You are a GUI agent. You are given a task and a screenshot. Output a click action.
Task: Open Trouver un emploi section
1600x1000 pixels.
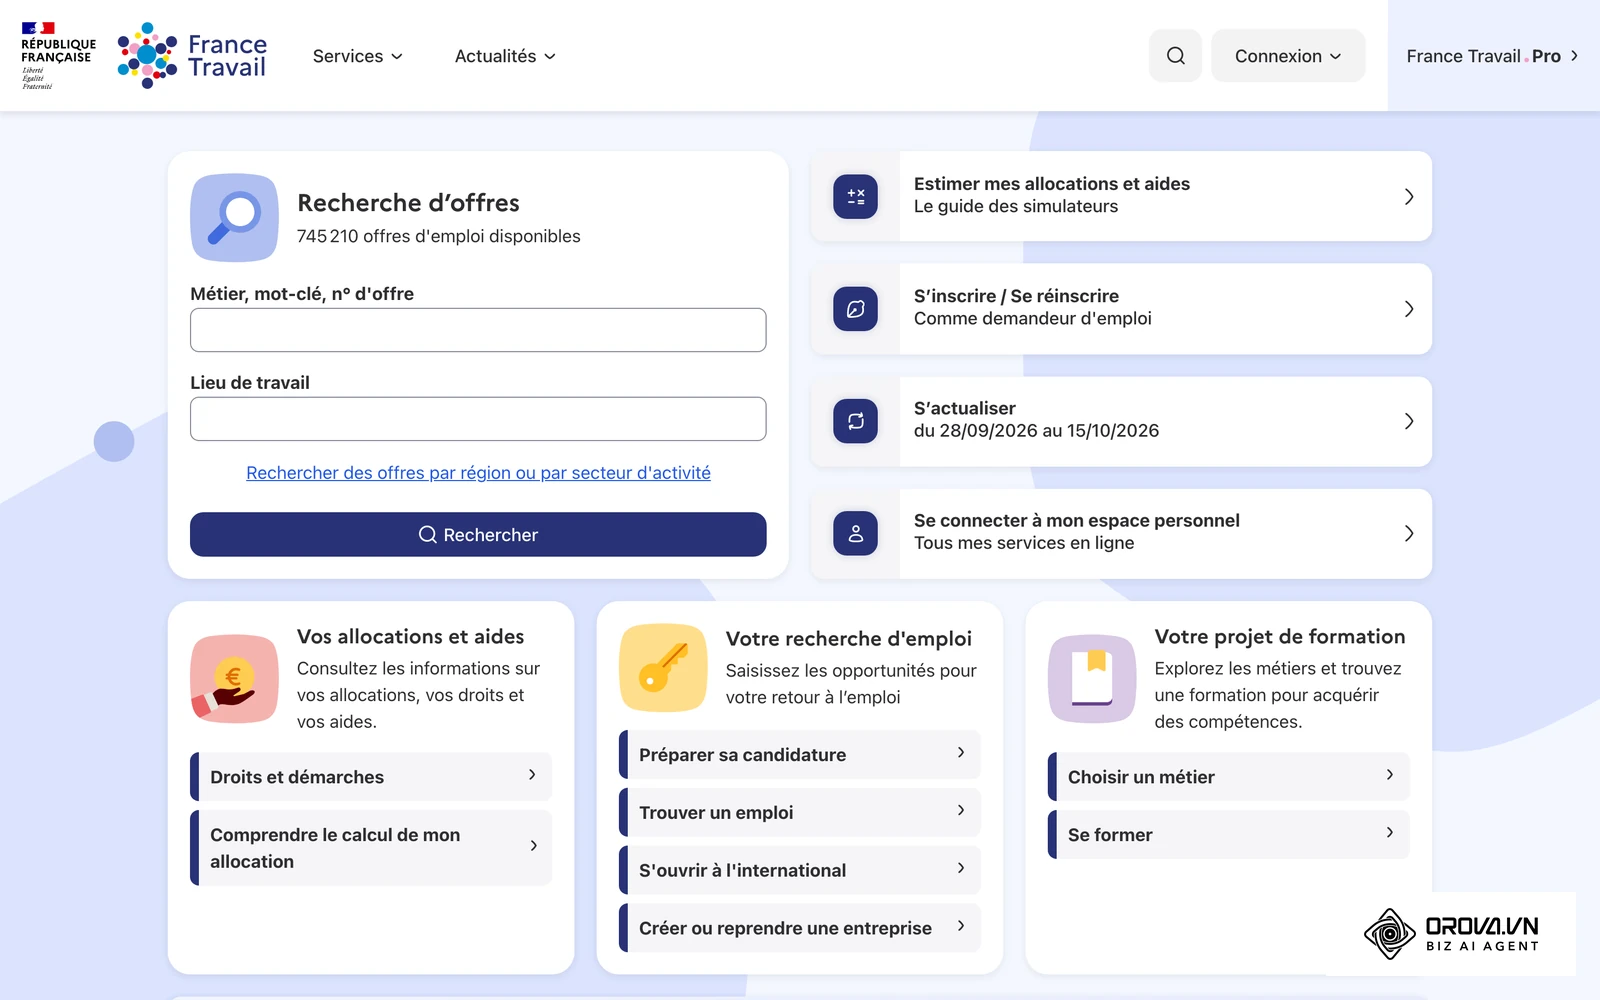pyautogui.click(x=800, y=813)
